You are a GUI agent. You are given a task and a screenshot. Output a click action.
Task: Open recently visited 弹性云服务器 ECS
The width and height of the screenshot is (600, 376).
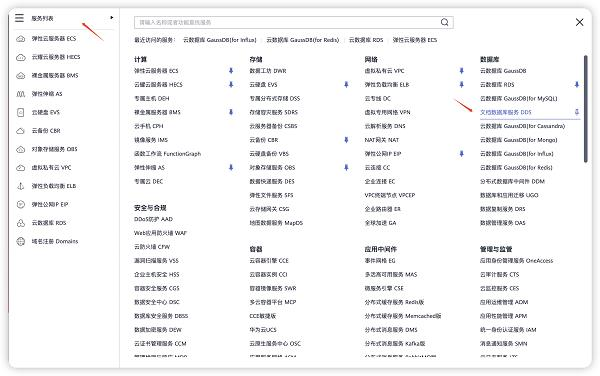[415, 40]
